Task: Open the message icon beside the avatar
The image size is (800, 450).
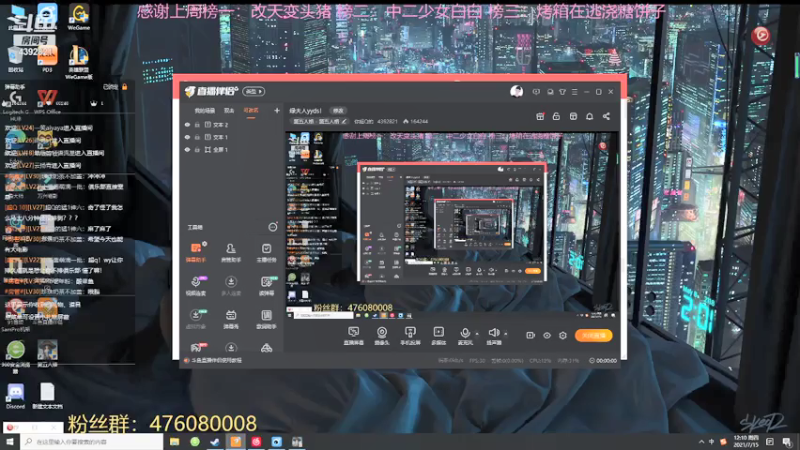Action: pyautogui.click(x=536, y=92)
